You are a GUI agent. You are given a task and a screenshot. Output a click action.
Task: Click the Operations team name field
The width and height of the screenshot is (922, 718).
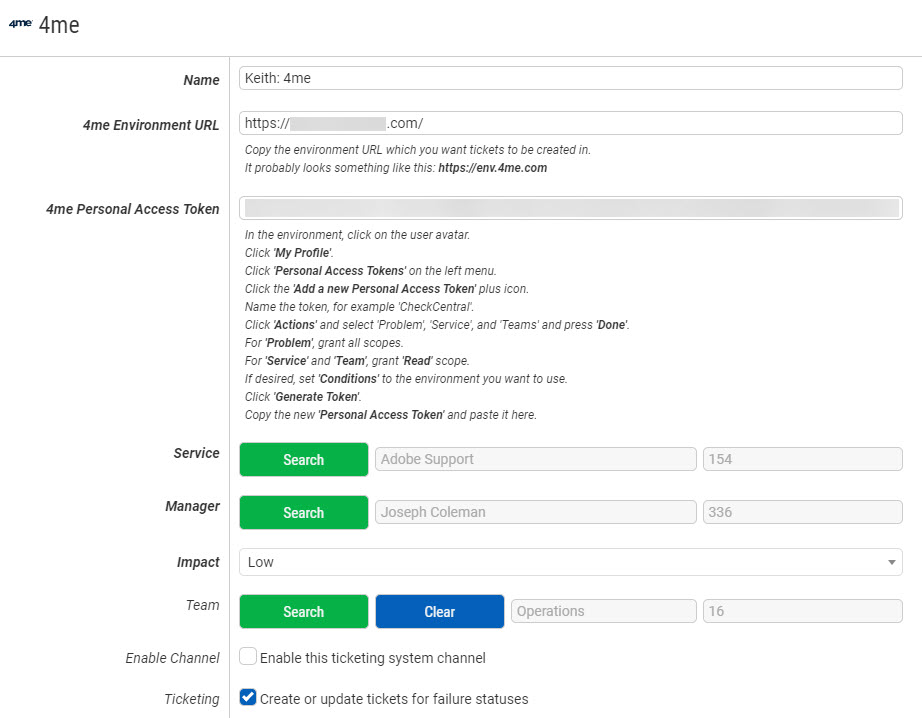(x=603, y=611)
